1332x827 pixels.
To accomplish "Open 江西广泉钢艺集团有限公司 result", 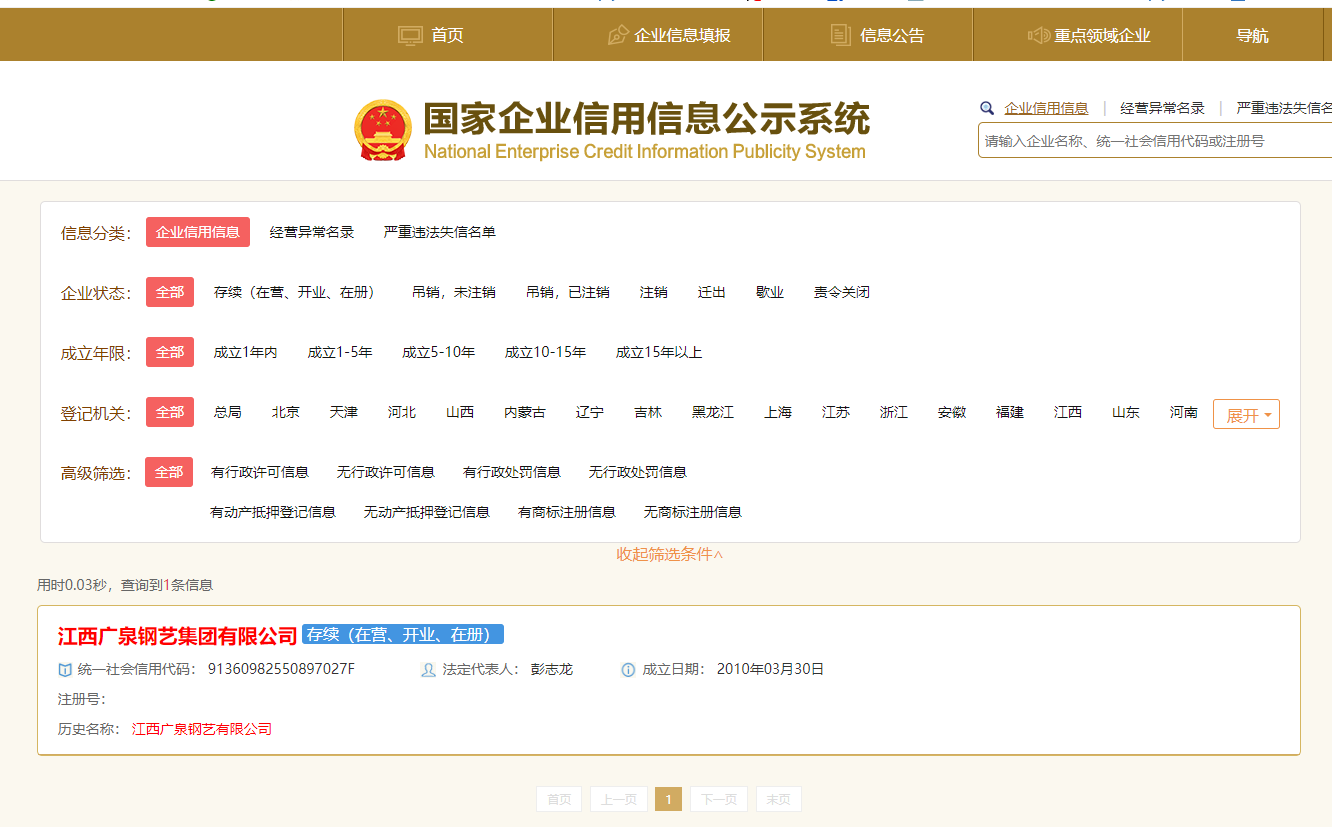I will coord(178,635).
